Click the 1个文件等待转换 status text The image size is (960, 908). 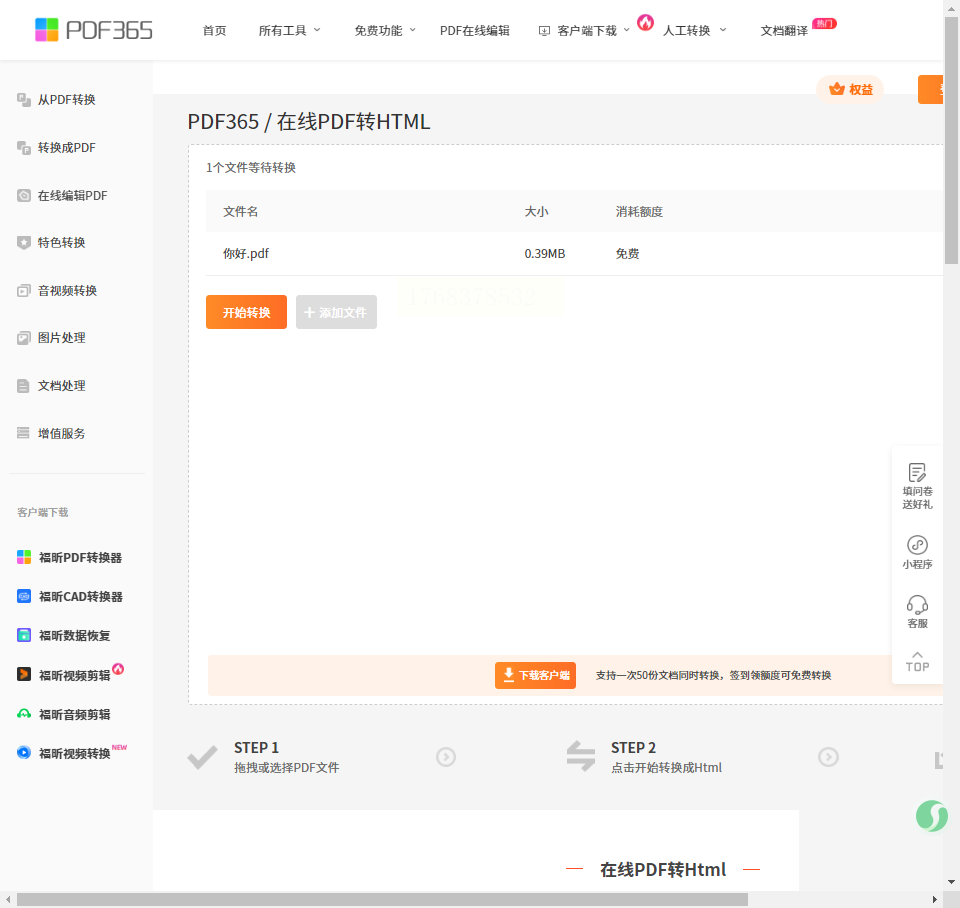coord(251,168)
